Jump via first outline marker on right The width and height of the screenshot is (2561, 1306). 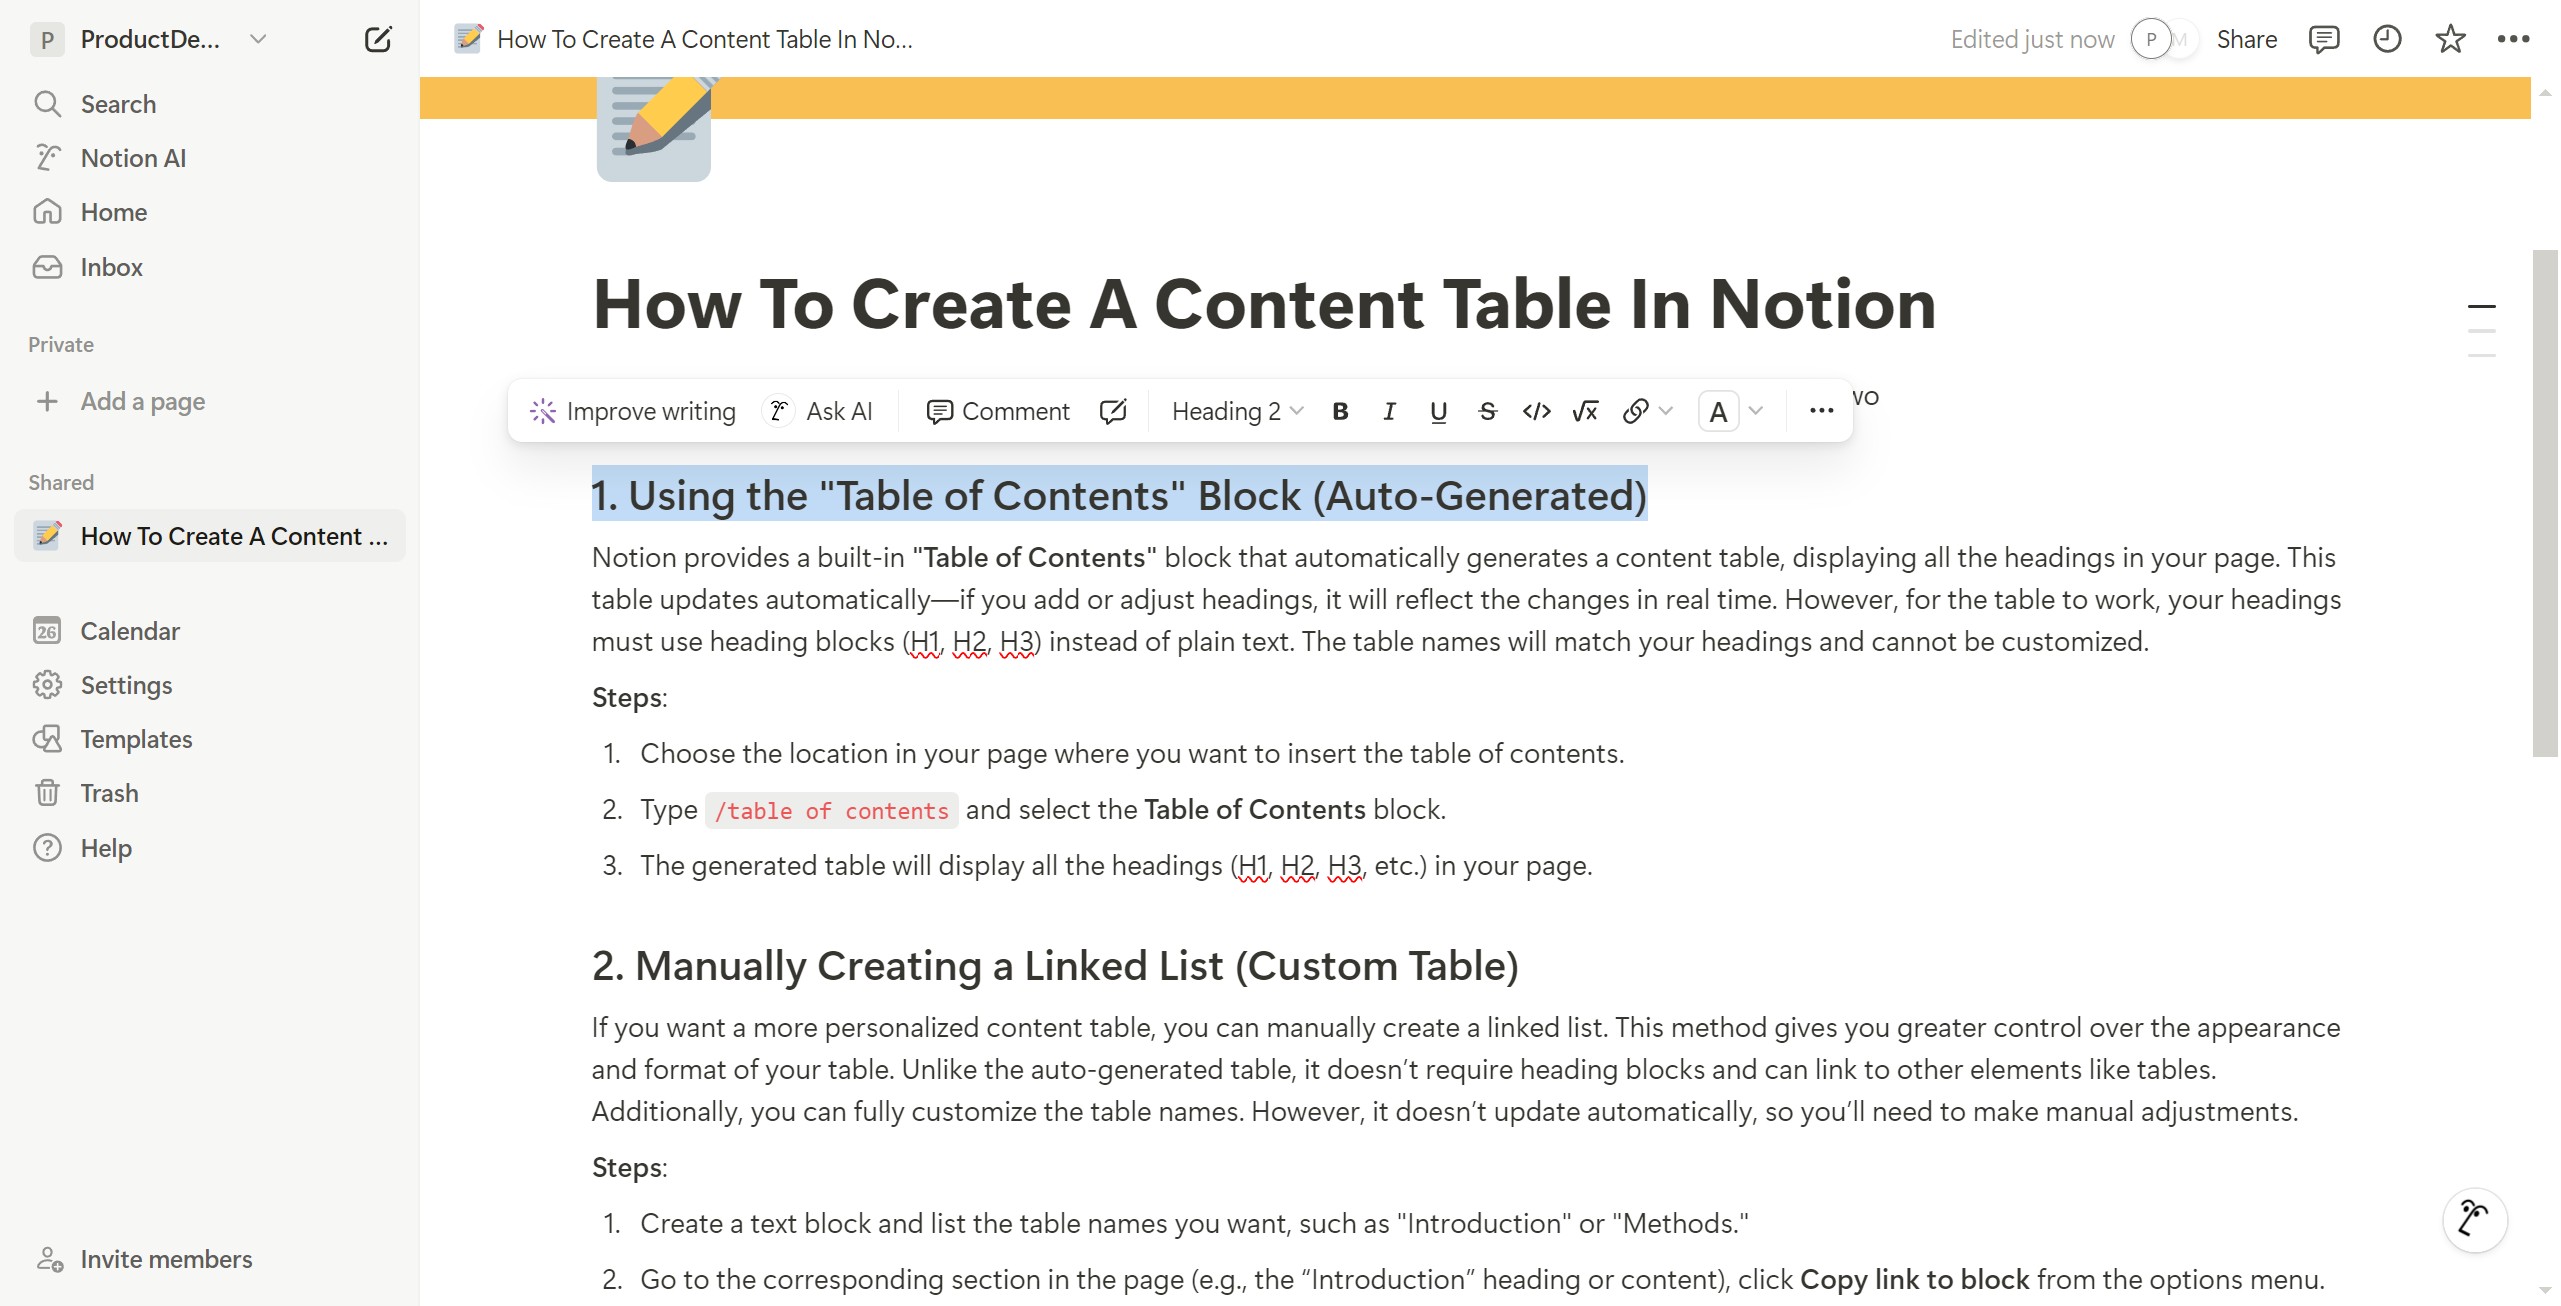tap(2481, 306)
